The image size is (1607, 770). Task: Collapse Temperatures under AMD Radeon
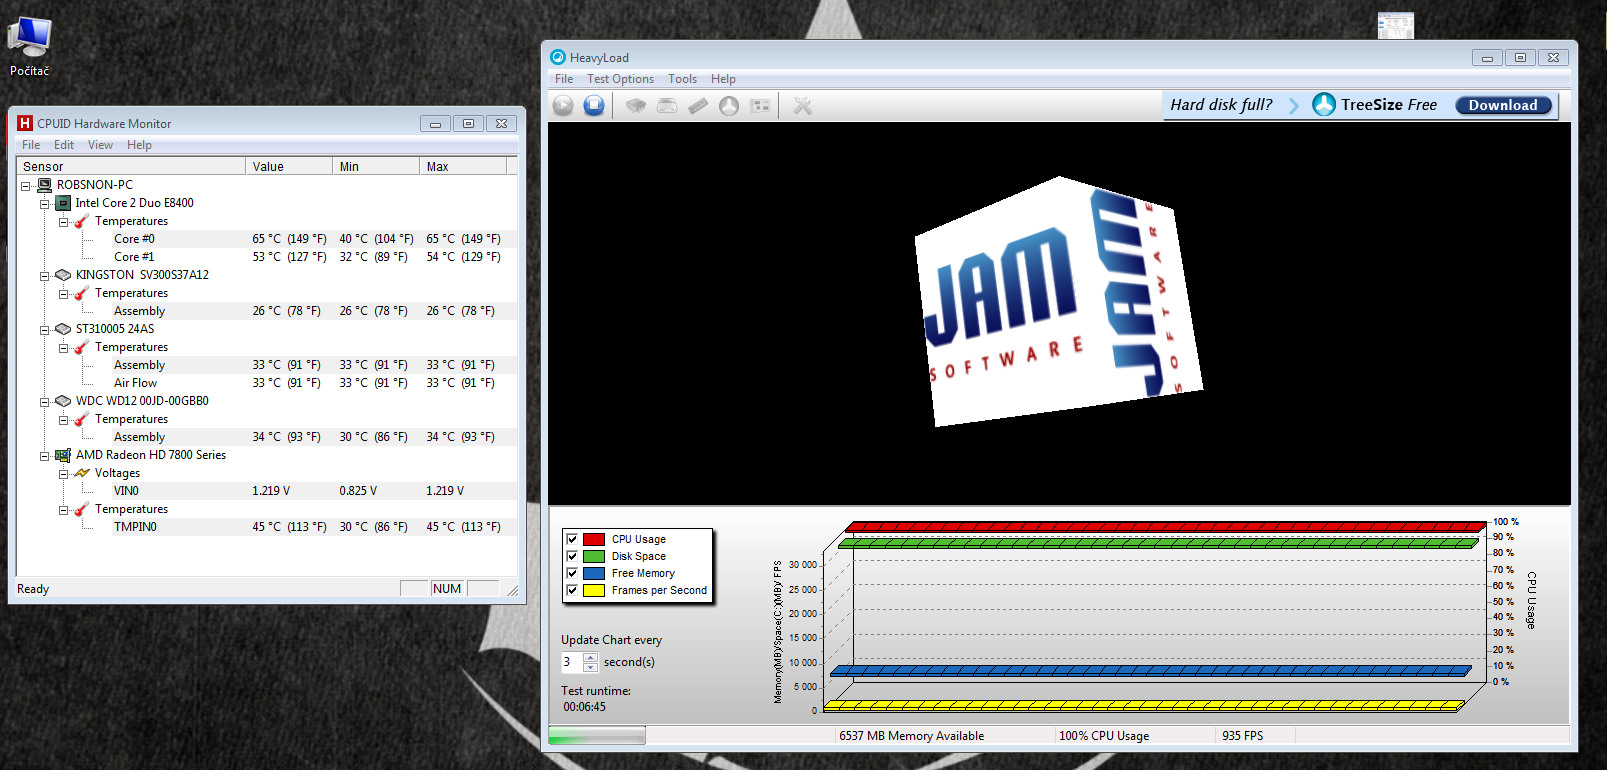pyautogui.click(x=63, y=509)
